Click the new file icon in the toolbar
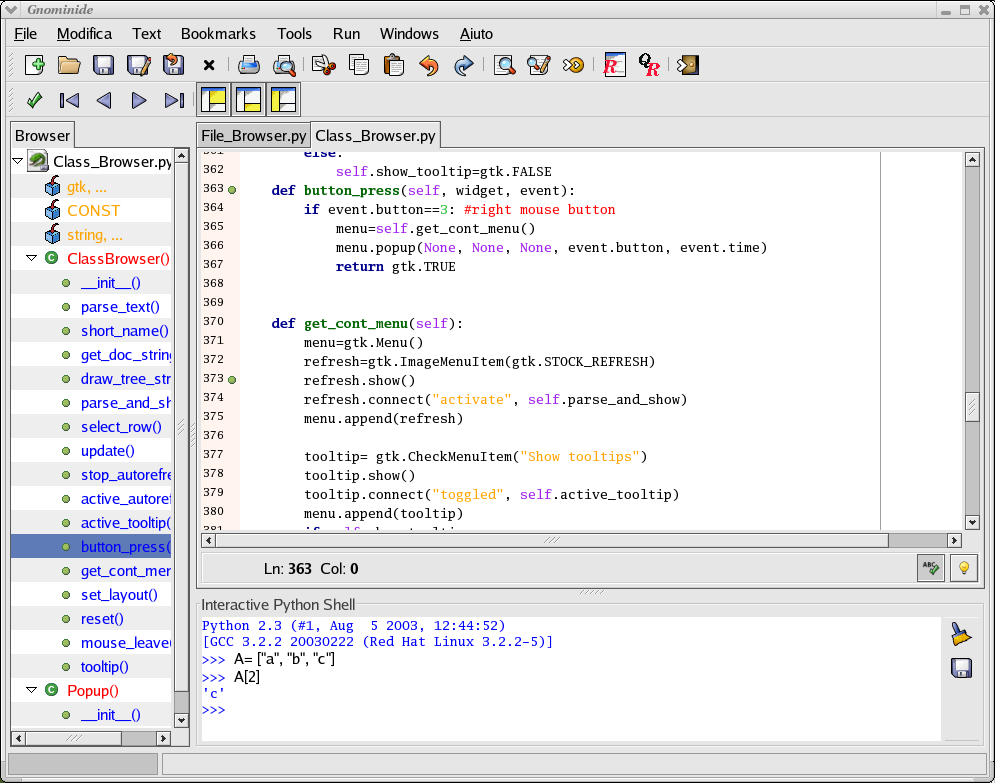This screenshot has width=995, height=783. point(35,65)
